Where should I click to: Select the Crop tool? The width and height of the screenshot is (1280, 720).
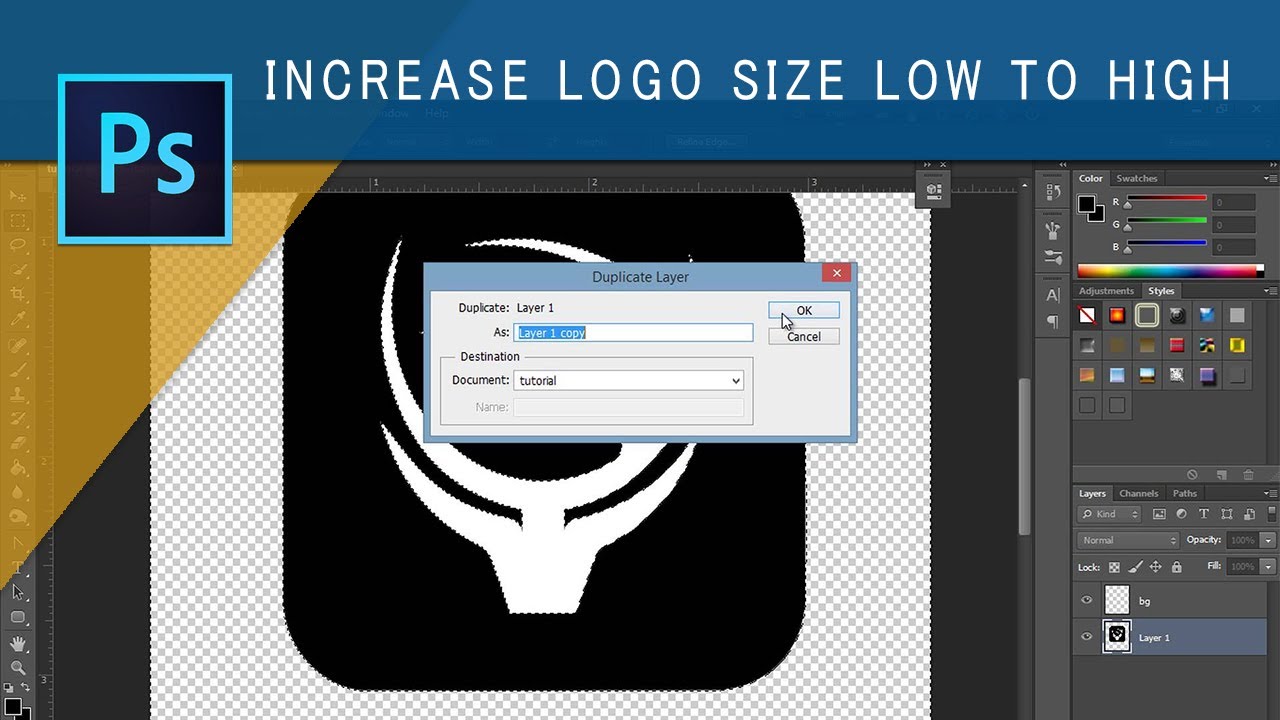[x=18, y=294]
